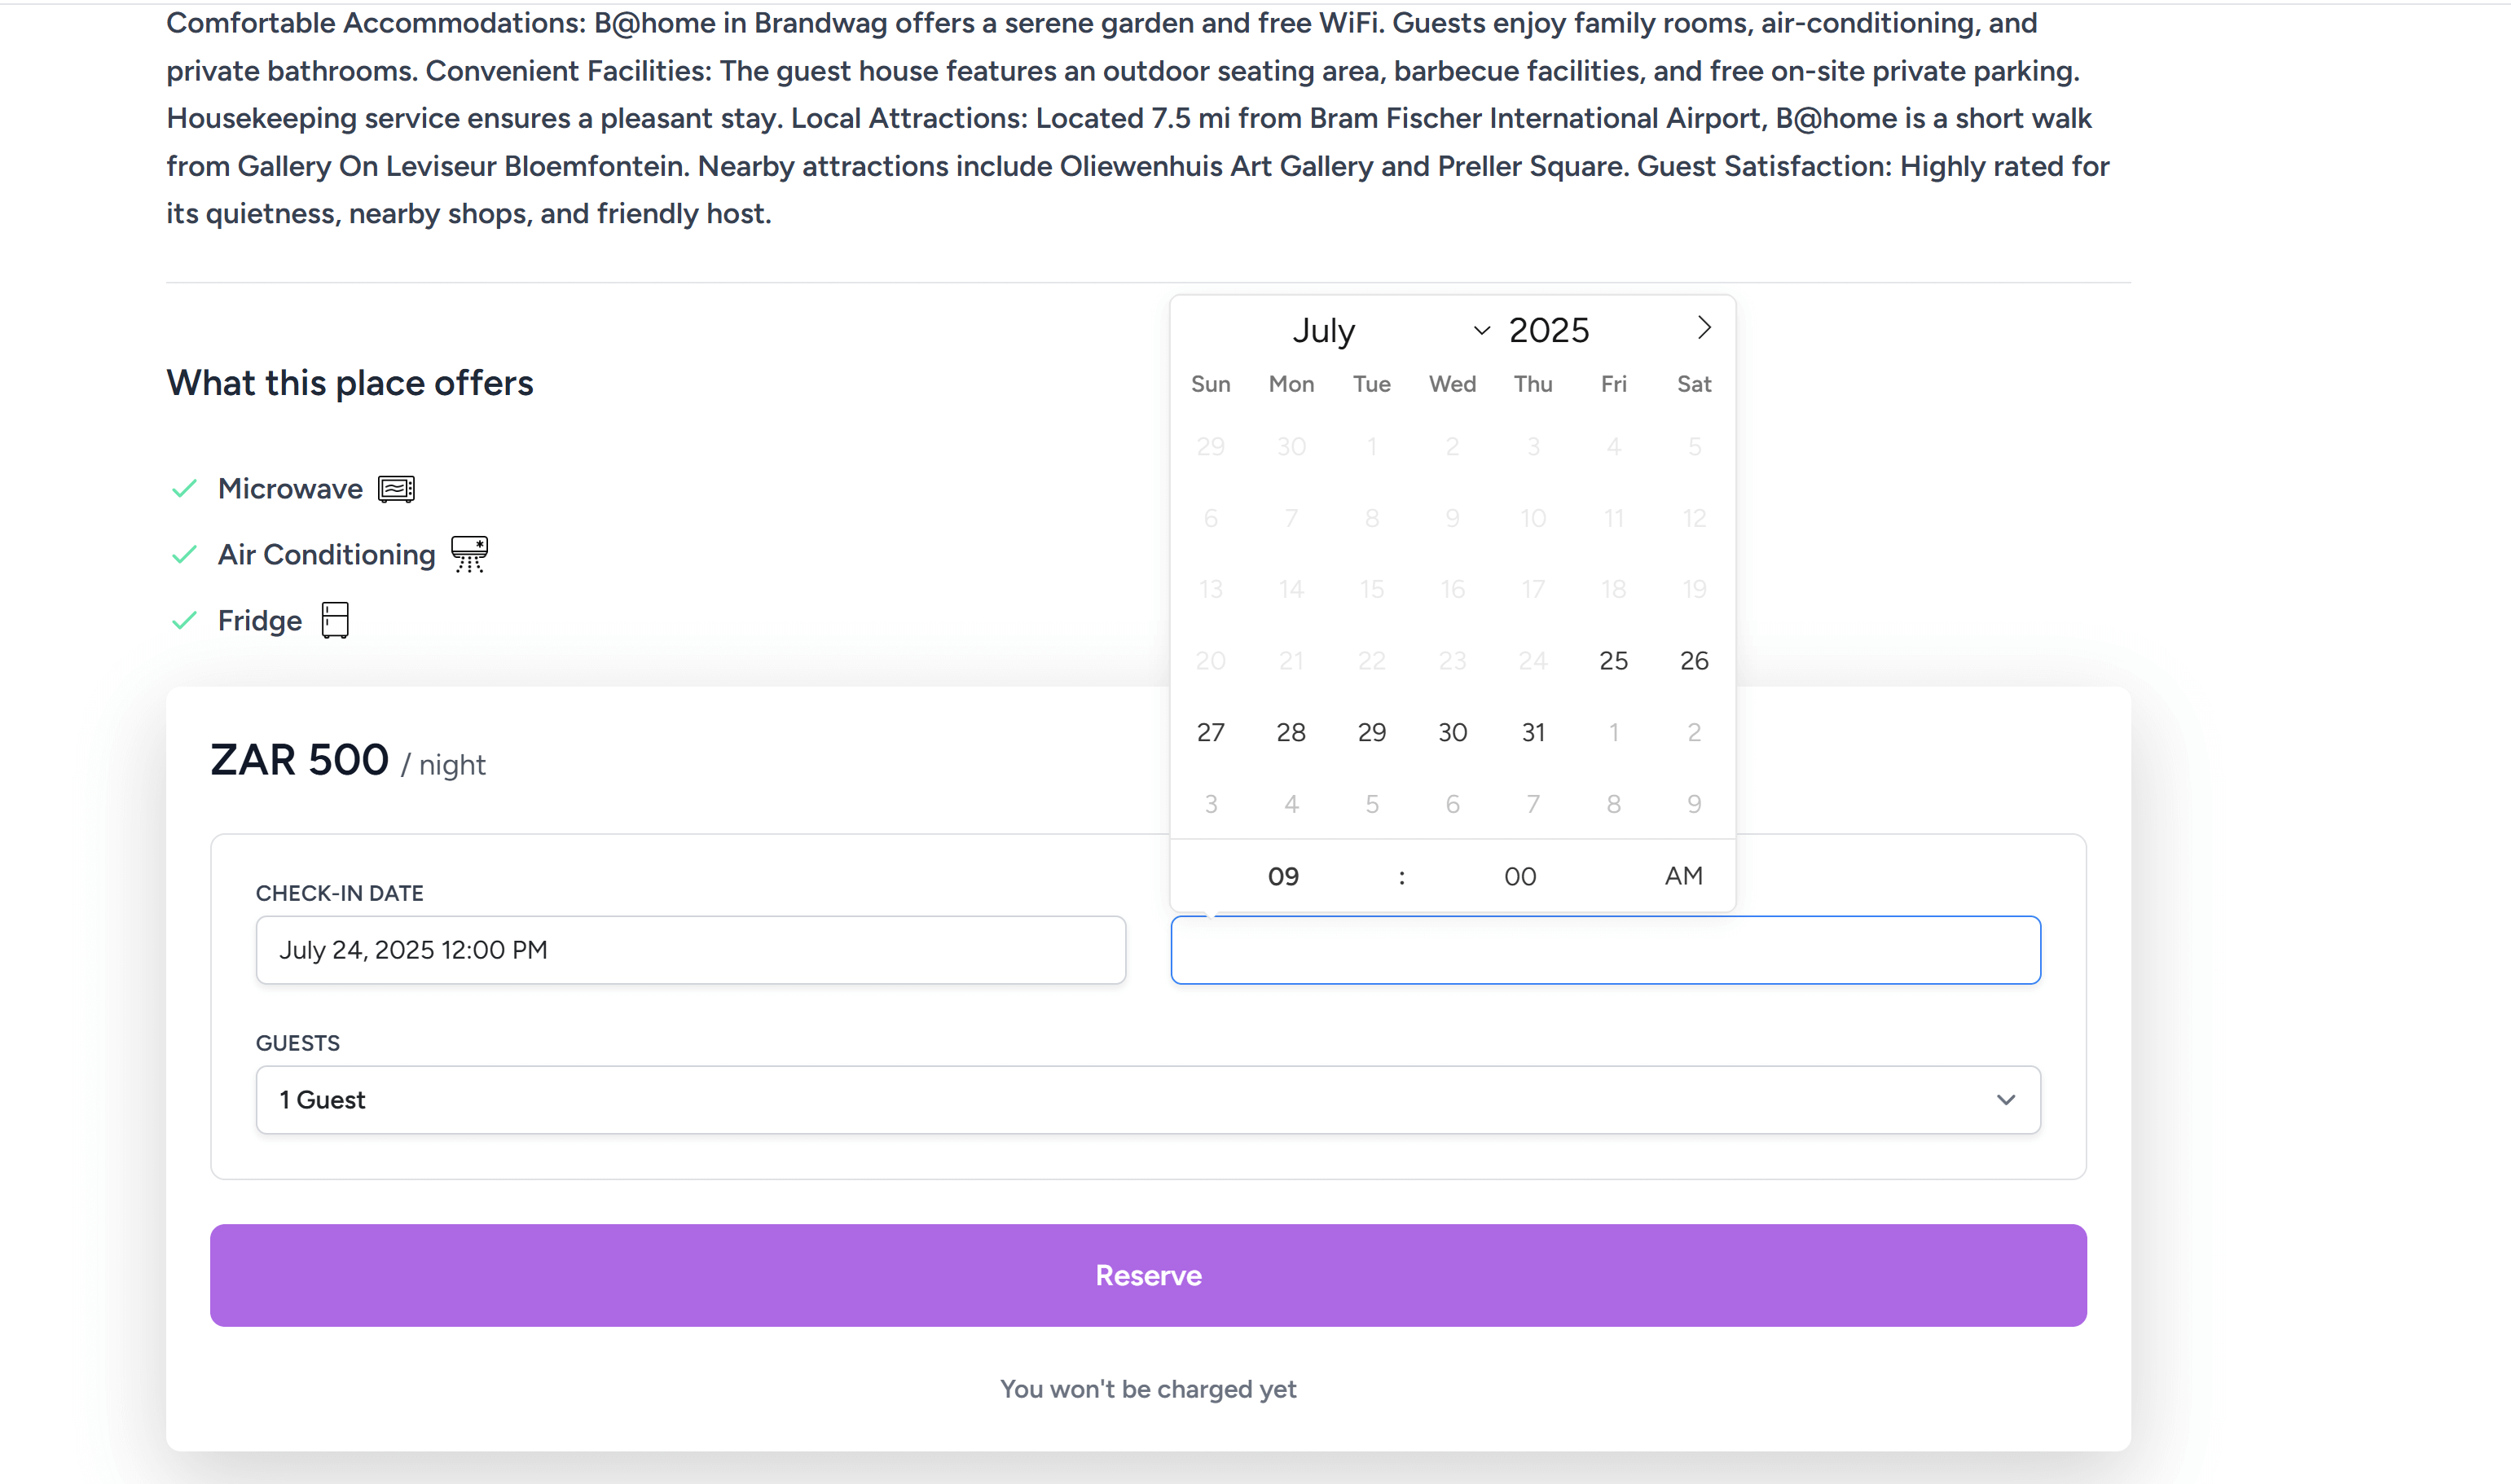This screenshot has width=2511, height=1484.
Task: Click the minutes value 00
Action: click(1520, 877)
